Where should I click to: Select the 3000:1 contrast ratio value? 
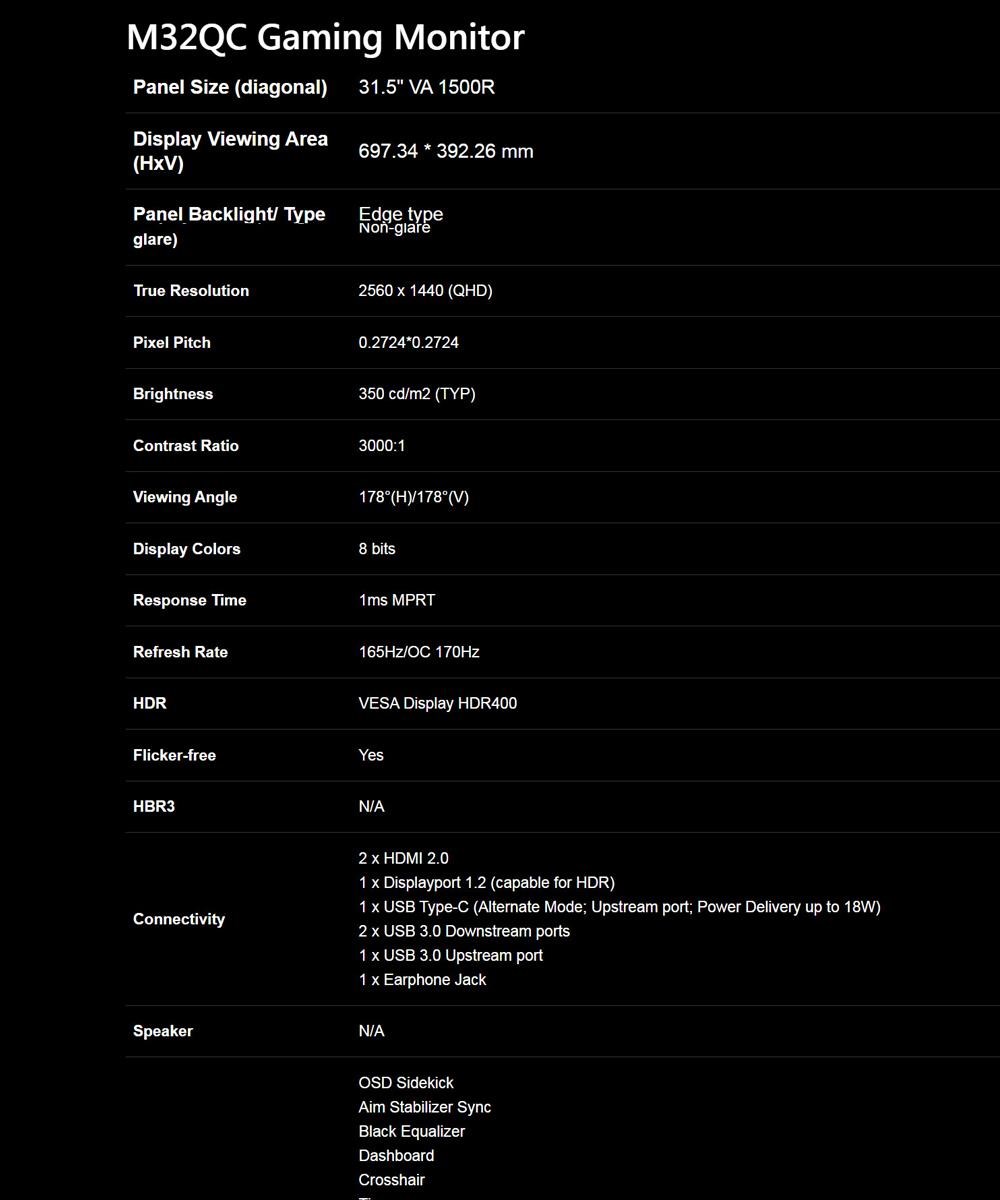(382, 446)
